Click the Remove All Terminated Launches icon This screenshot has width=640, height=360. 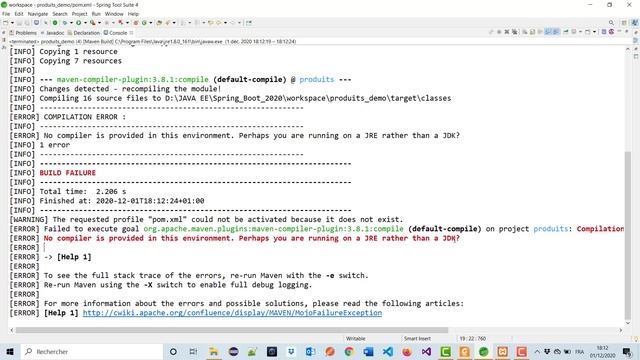click(514, 32)
